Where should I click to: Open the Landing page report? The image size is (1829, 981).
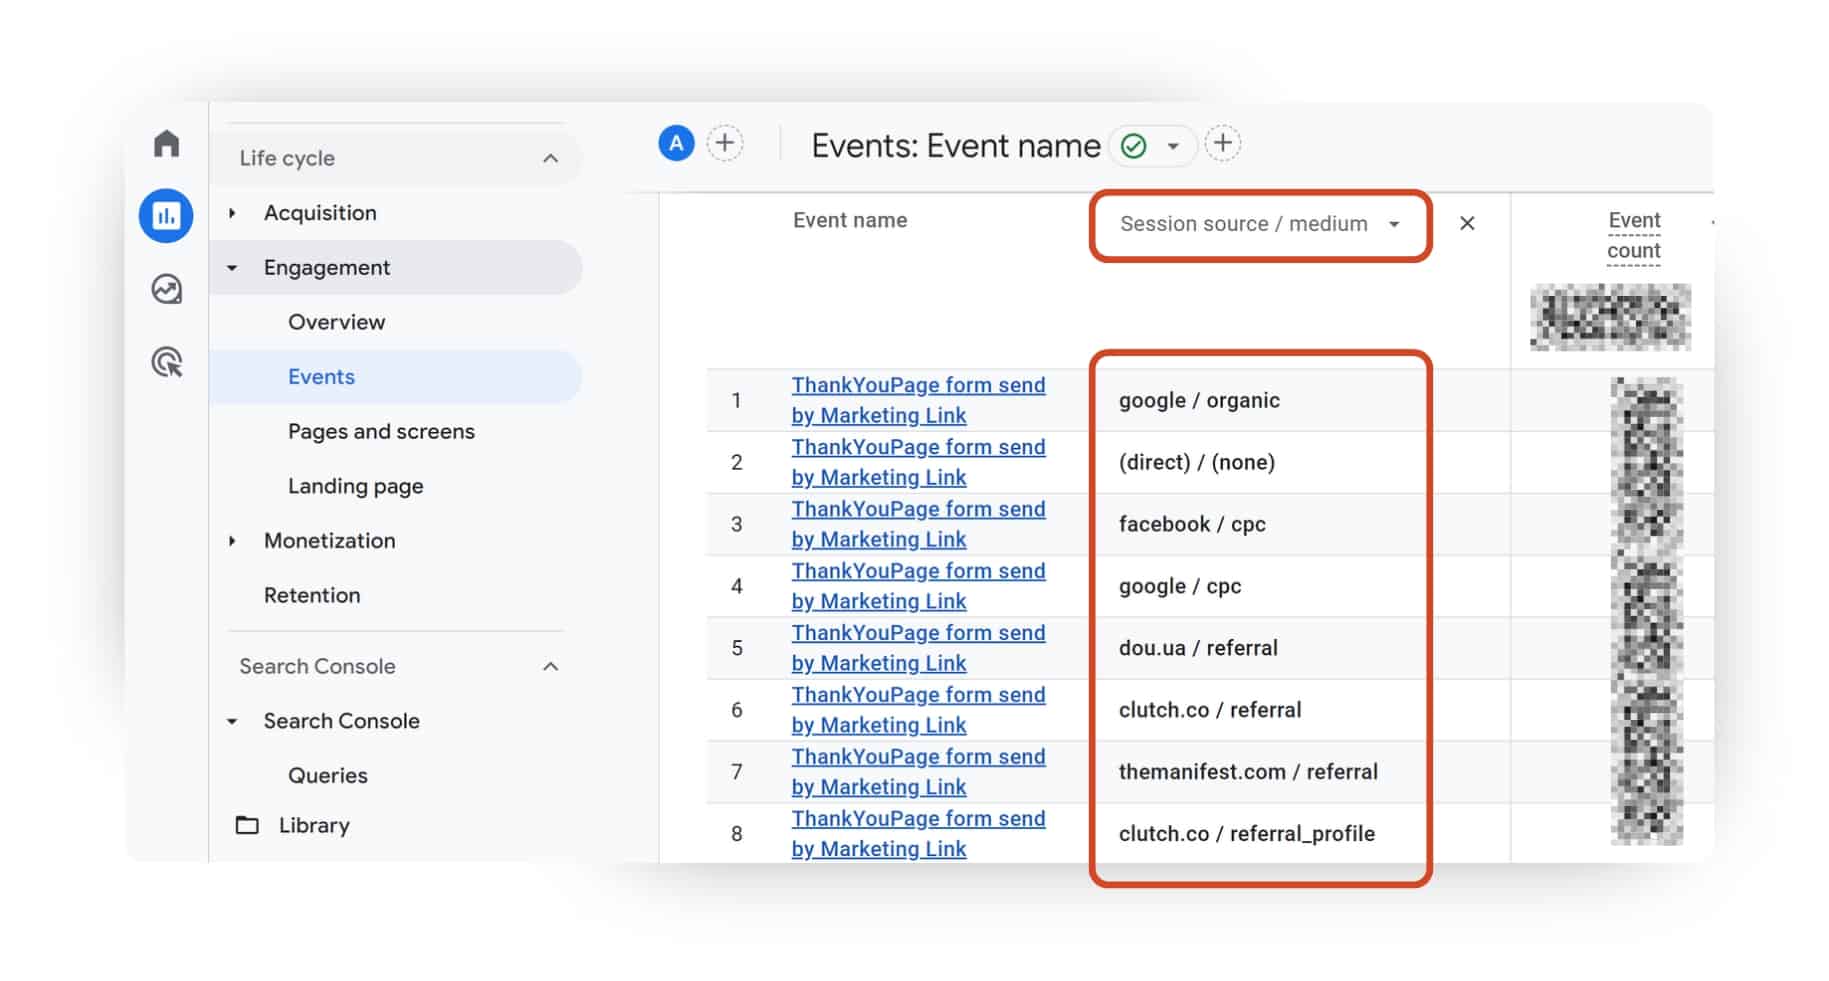pos(355,486)
